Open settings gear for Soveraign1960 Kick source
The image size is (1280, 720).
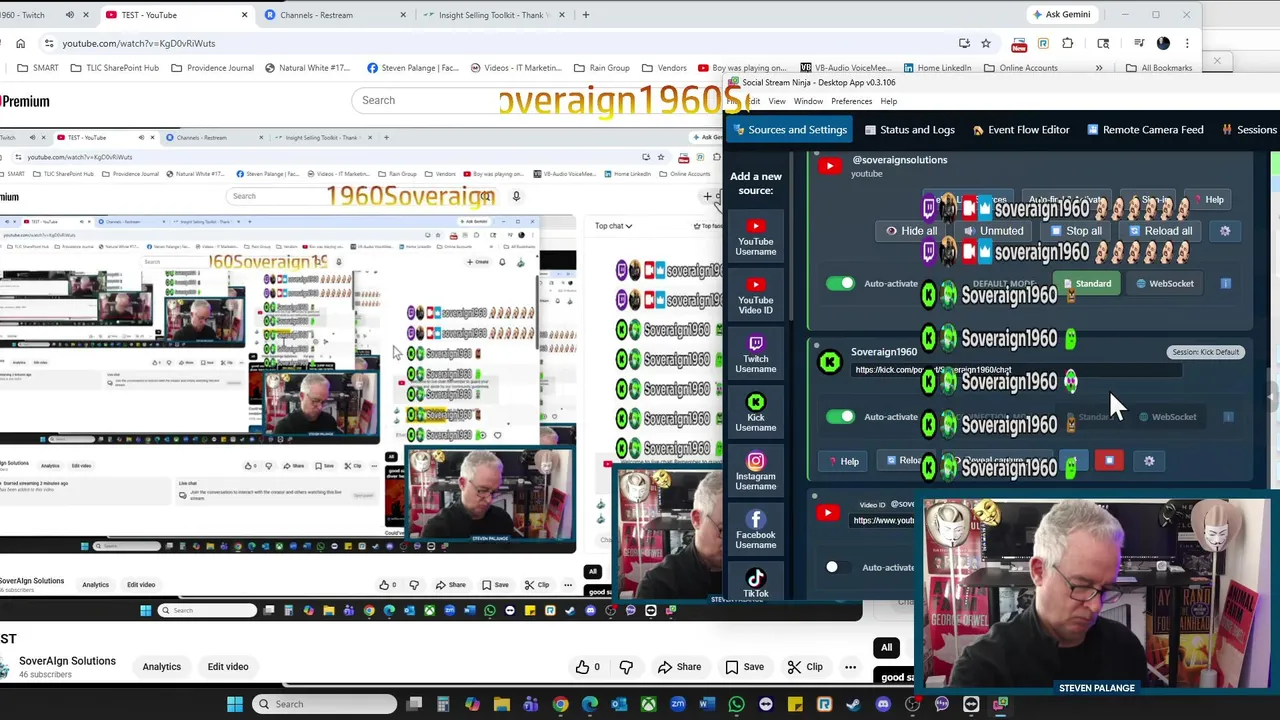click(1149, 461)
